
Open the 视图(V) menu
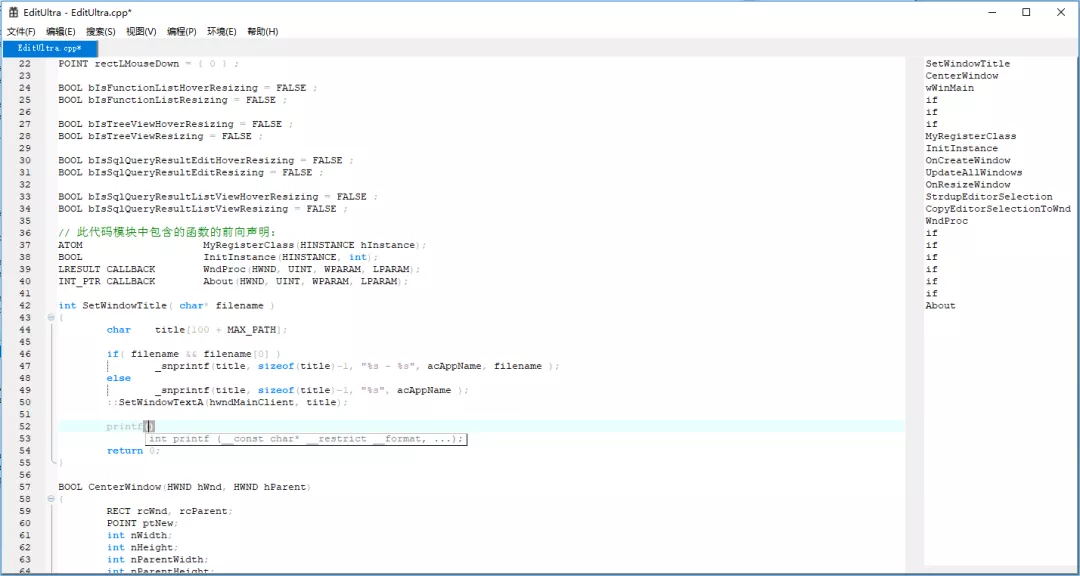pos(141,32)
